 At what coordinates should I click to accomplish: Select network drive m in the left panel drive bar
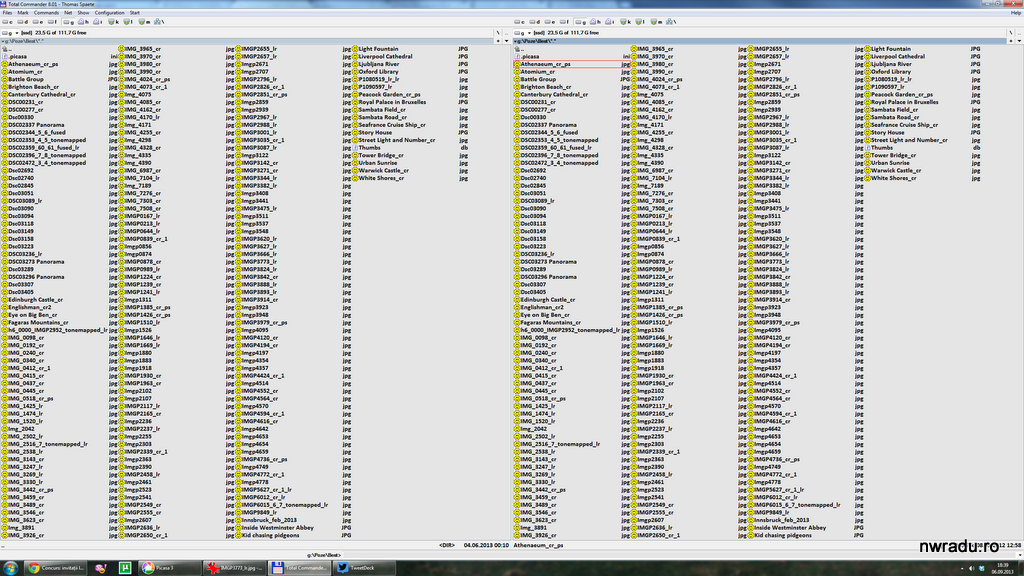pyautogui.click(x=144, y=22)
